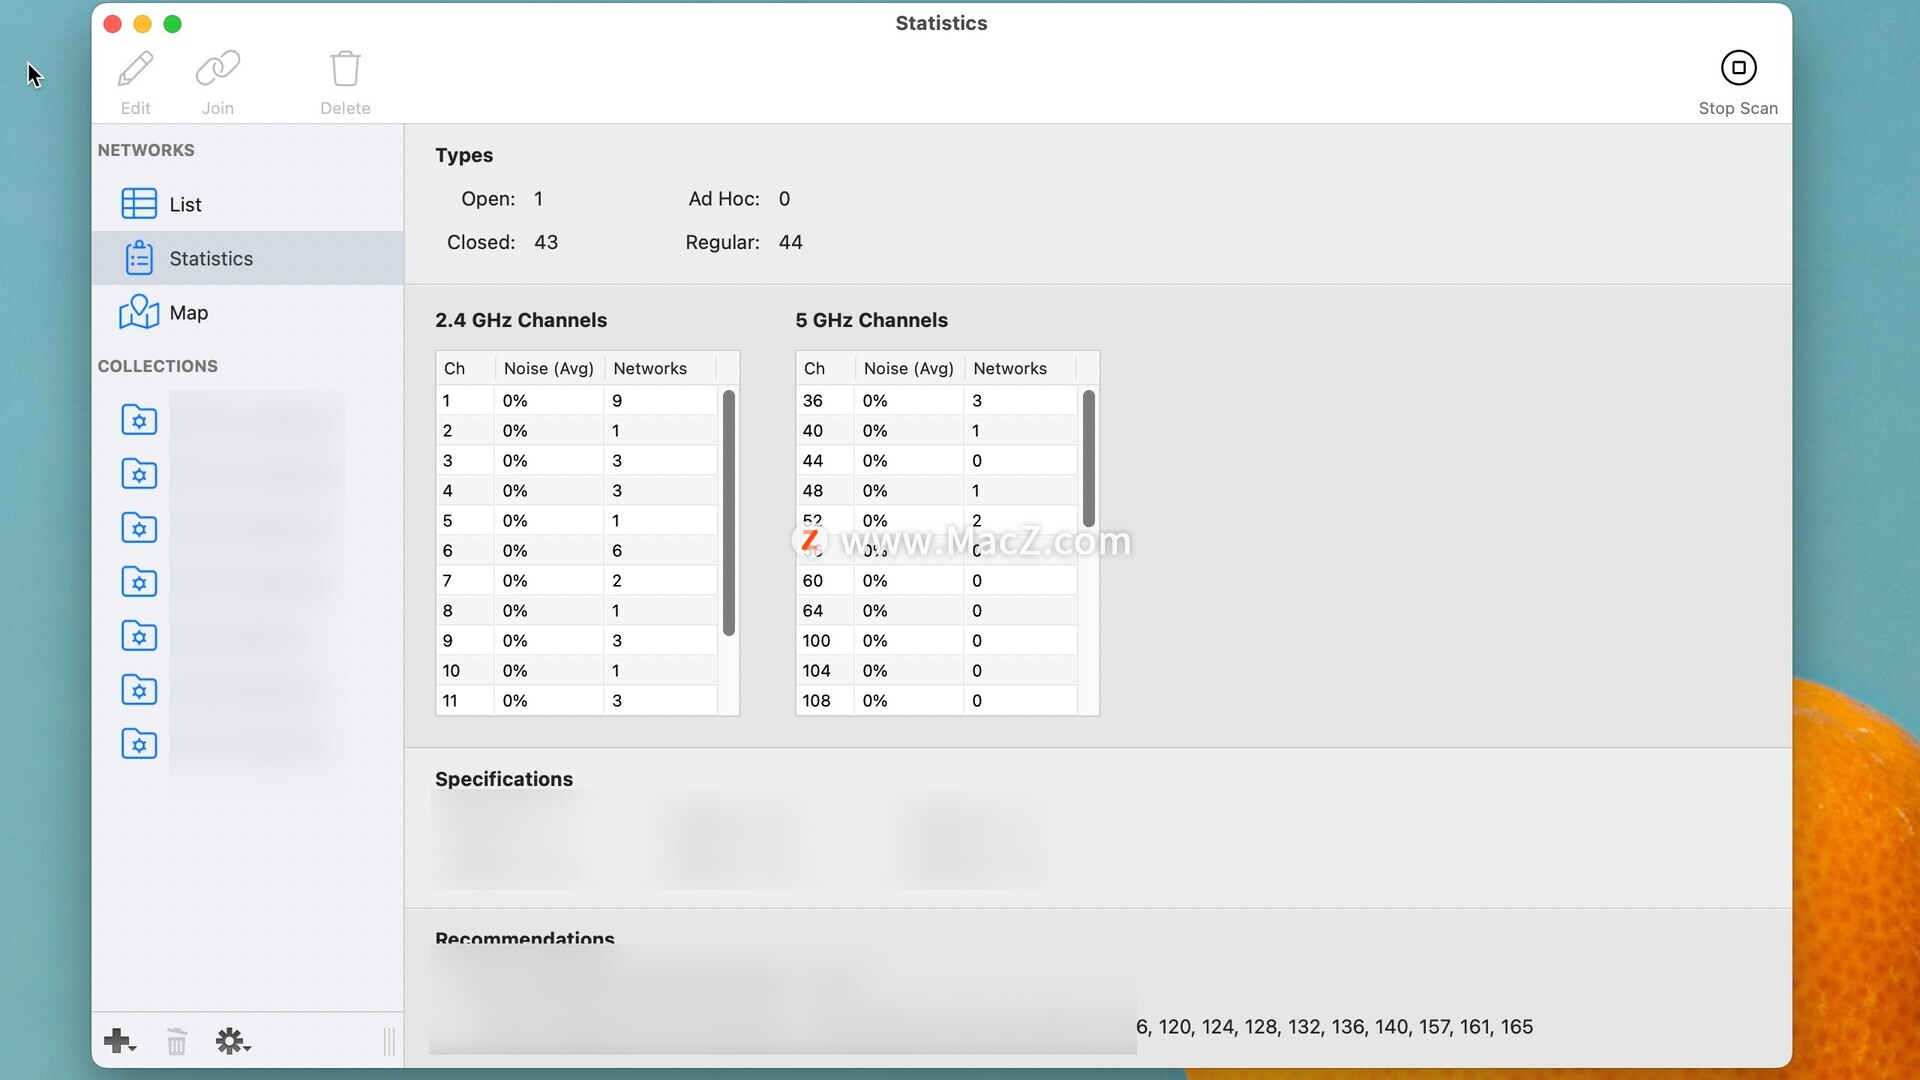1920x1080 pixels.
Task: Click the Map pin icon
Action: coord(139,312)
